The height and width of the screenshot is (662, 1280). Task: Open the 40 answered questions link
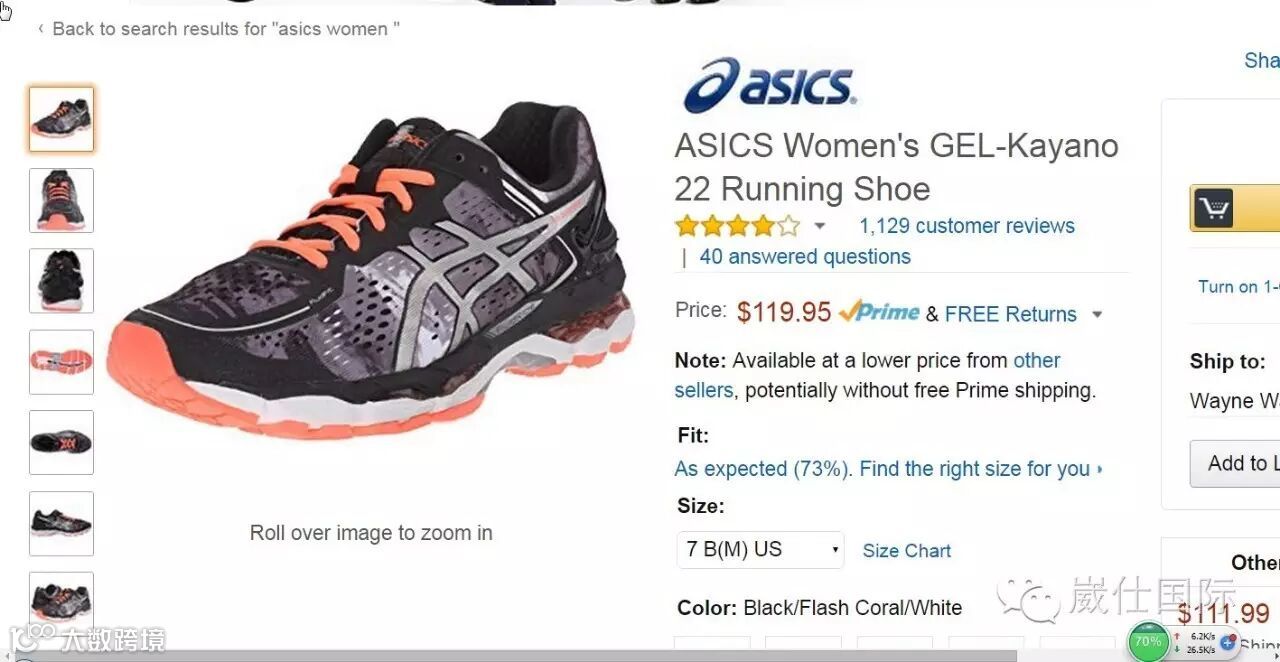tap(805, 257)
